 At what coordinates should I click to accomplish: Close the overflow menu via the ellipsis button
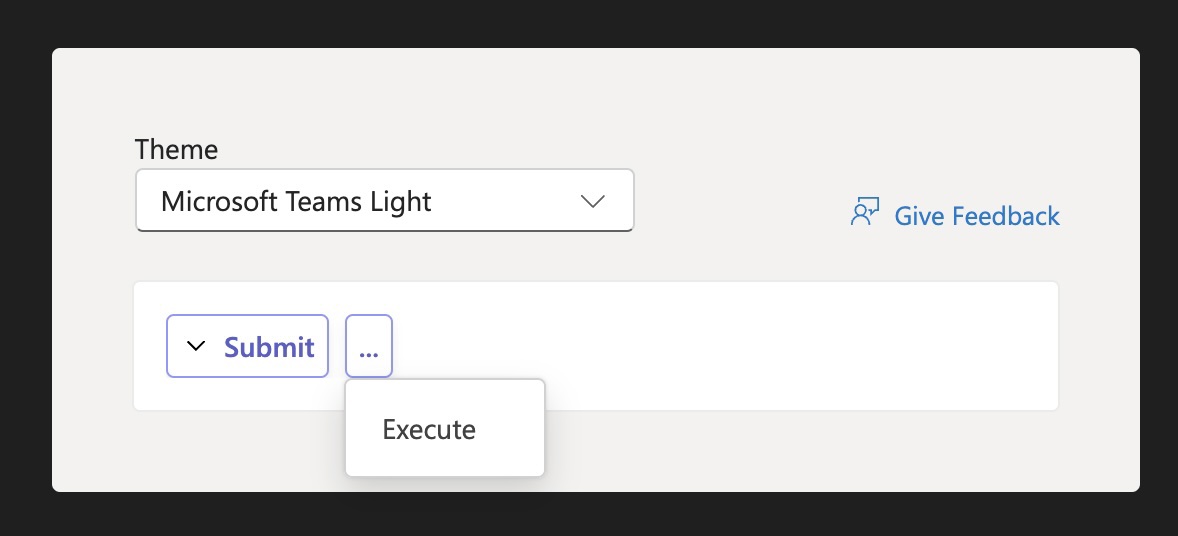[x=369, y=346]
